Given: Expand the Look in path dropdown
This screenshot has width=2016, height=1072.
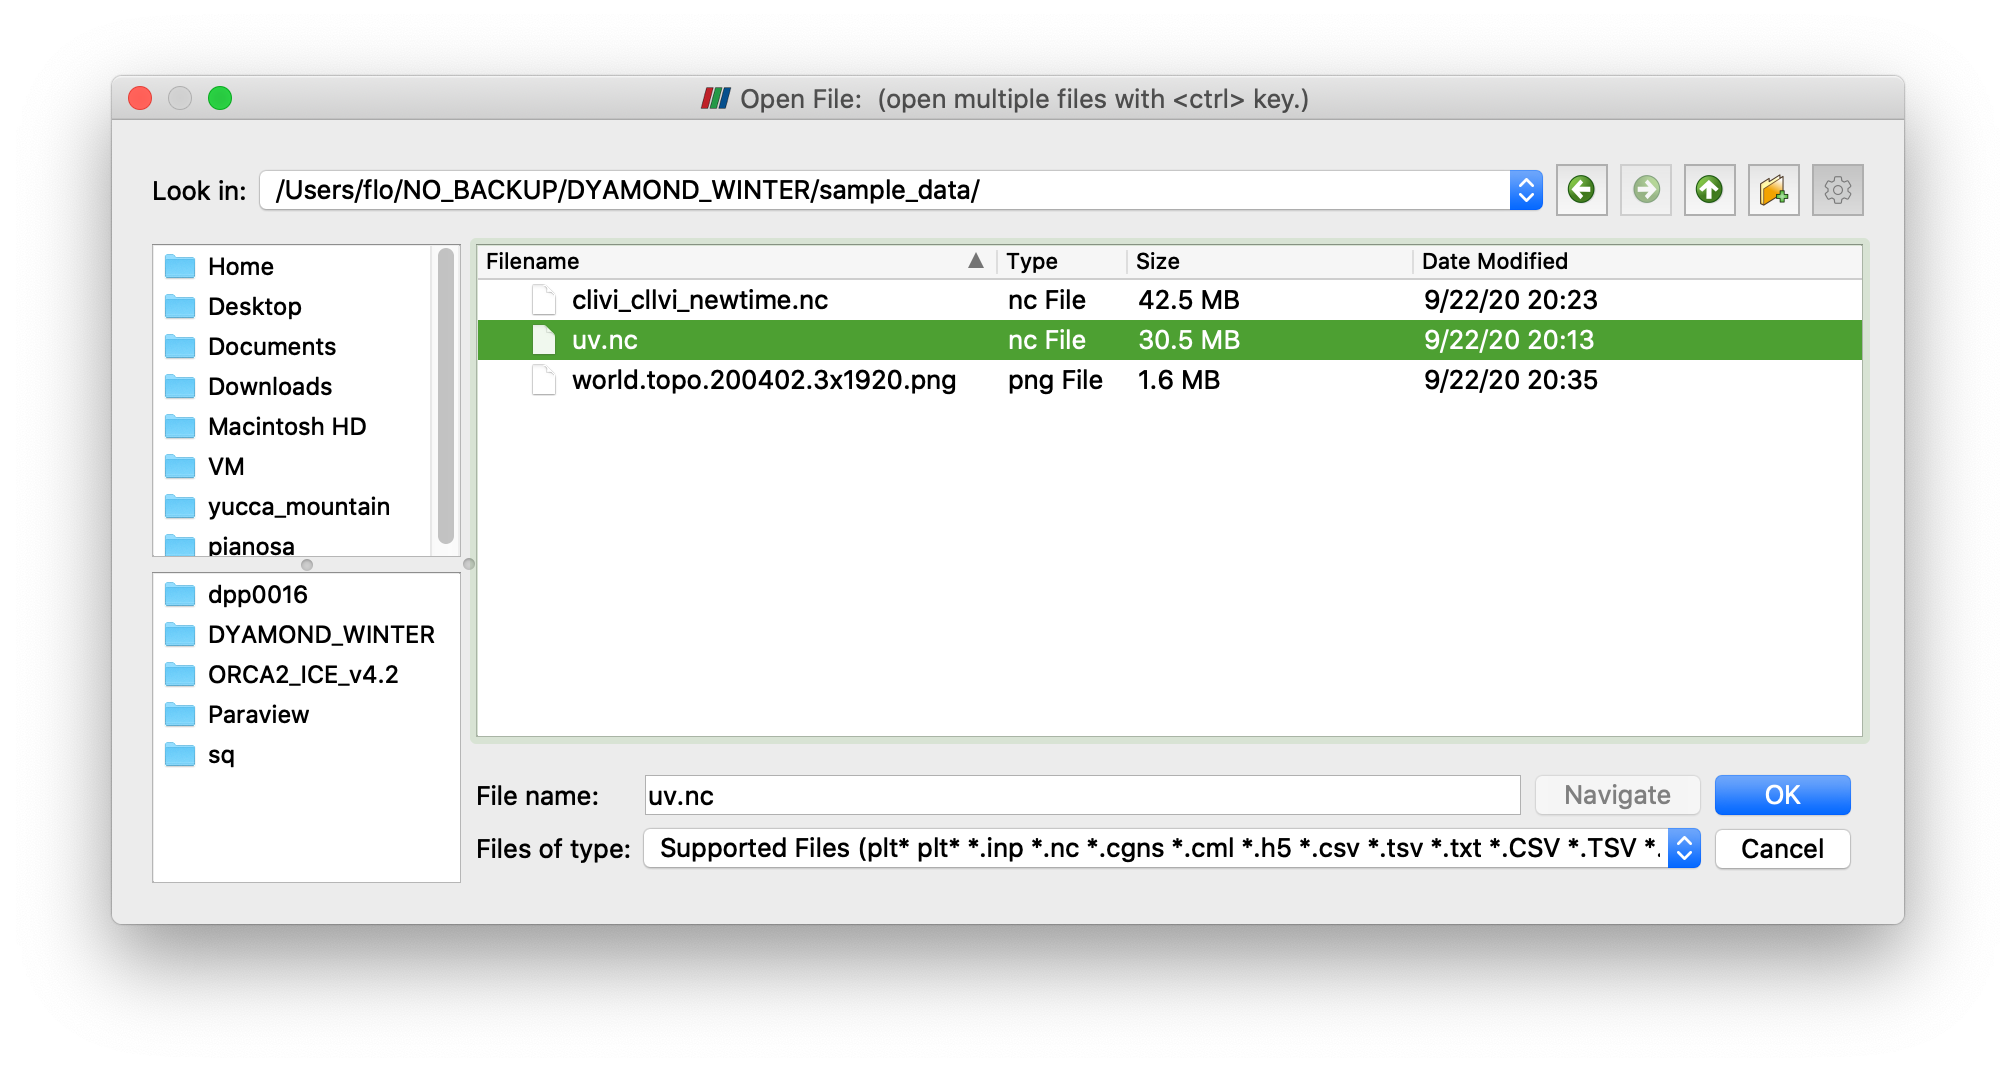Looking at the screenshot, I should 1526,190.
